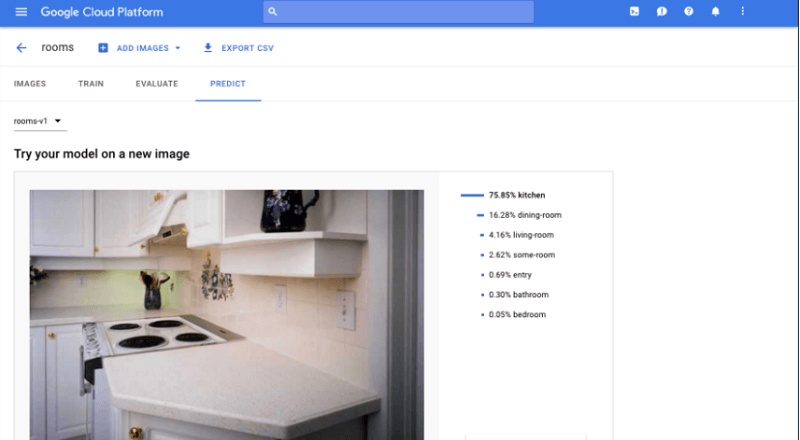Image resolution: width=800 pixels, height=440 pixels.
Task: Click the Google Cloud Platform title
Action: (101, 12)
